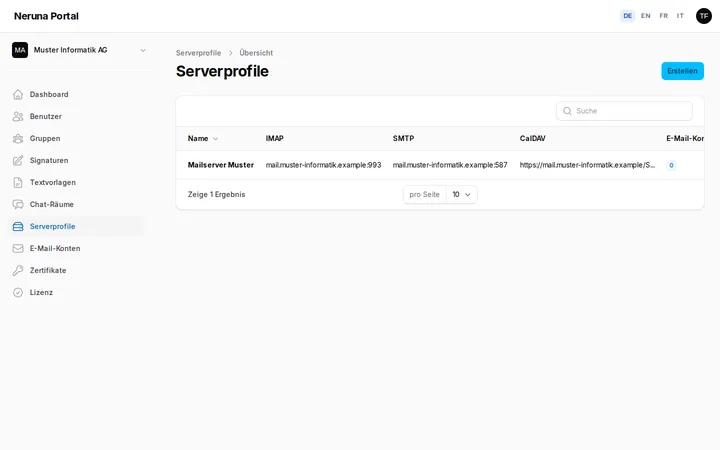Image resolution: width=720 pixels, height=450 pixels.
Task: Click the Erstellen button
Action: point(682,71)
